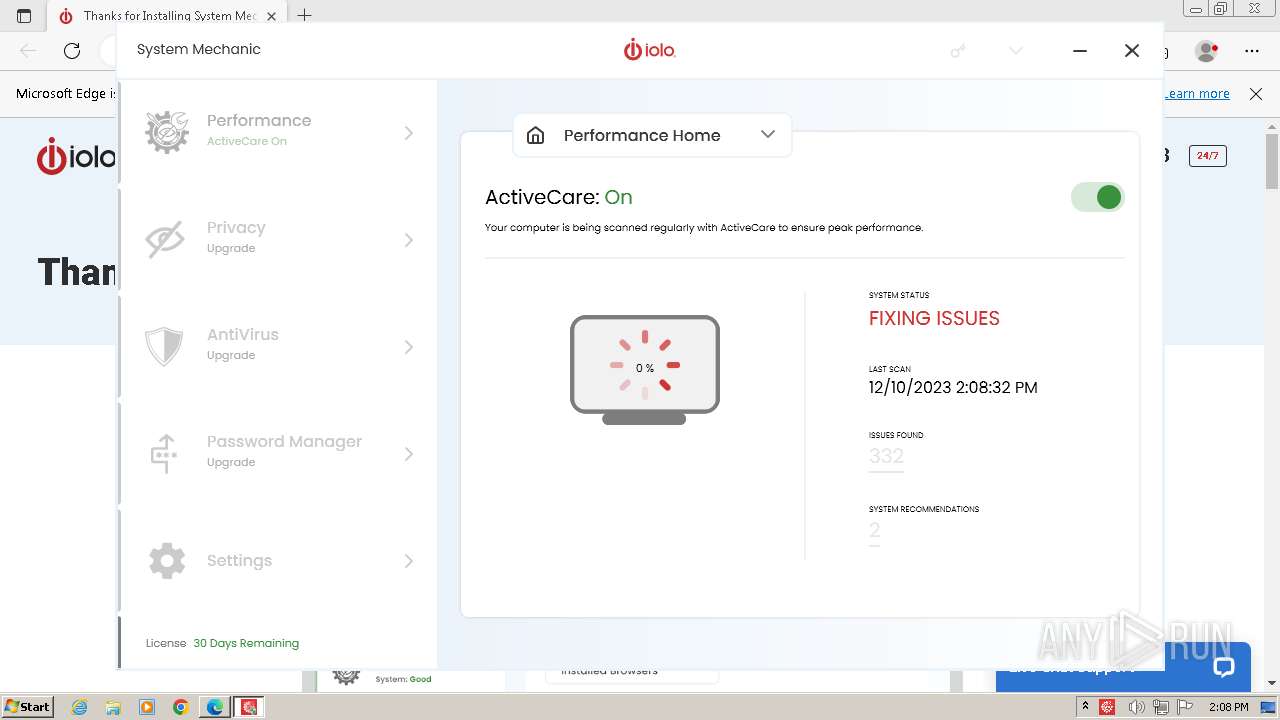Click the FIXING ISSUES status text
The width and height of the screenshot is (1280, 720).
coord(934,318)
